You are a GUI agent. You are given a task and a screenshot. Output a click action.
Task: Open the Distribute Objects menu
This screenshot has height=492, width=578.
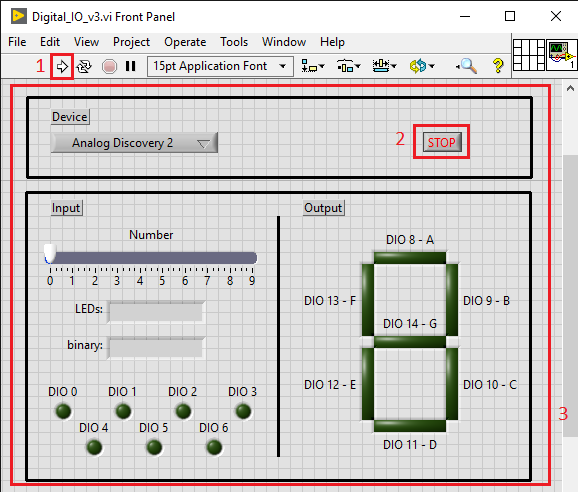[x=348, y=66]
